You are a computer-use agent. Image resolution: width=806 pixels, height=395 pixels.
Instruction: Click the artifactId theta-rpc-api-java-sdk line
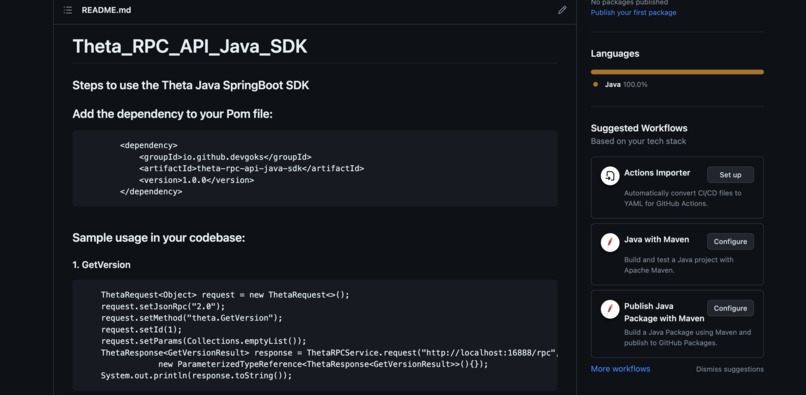251,168
